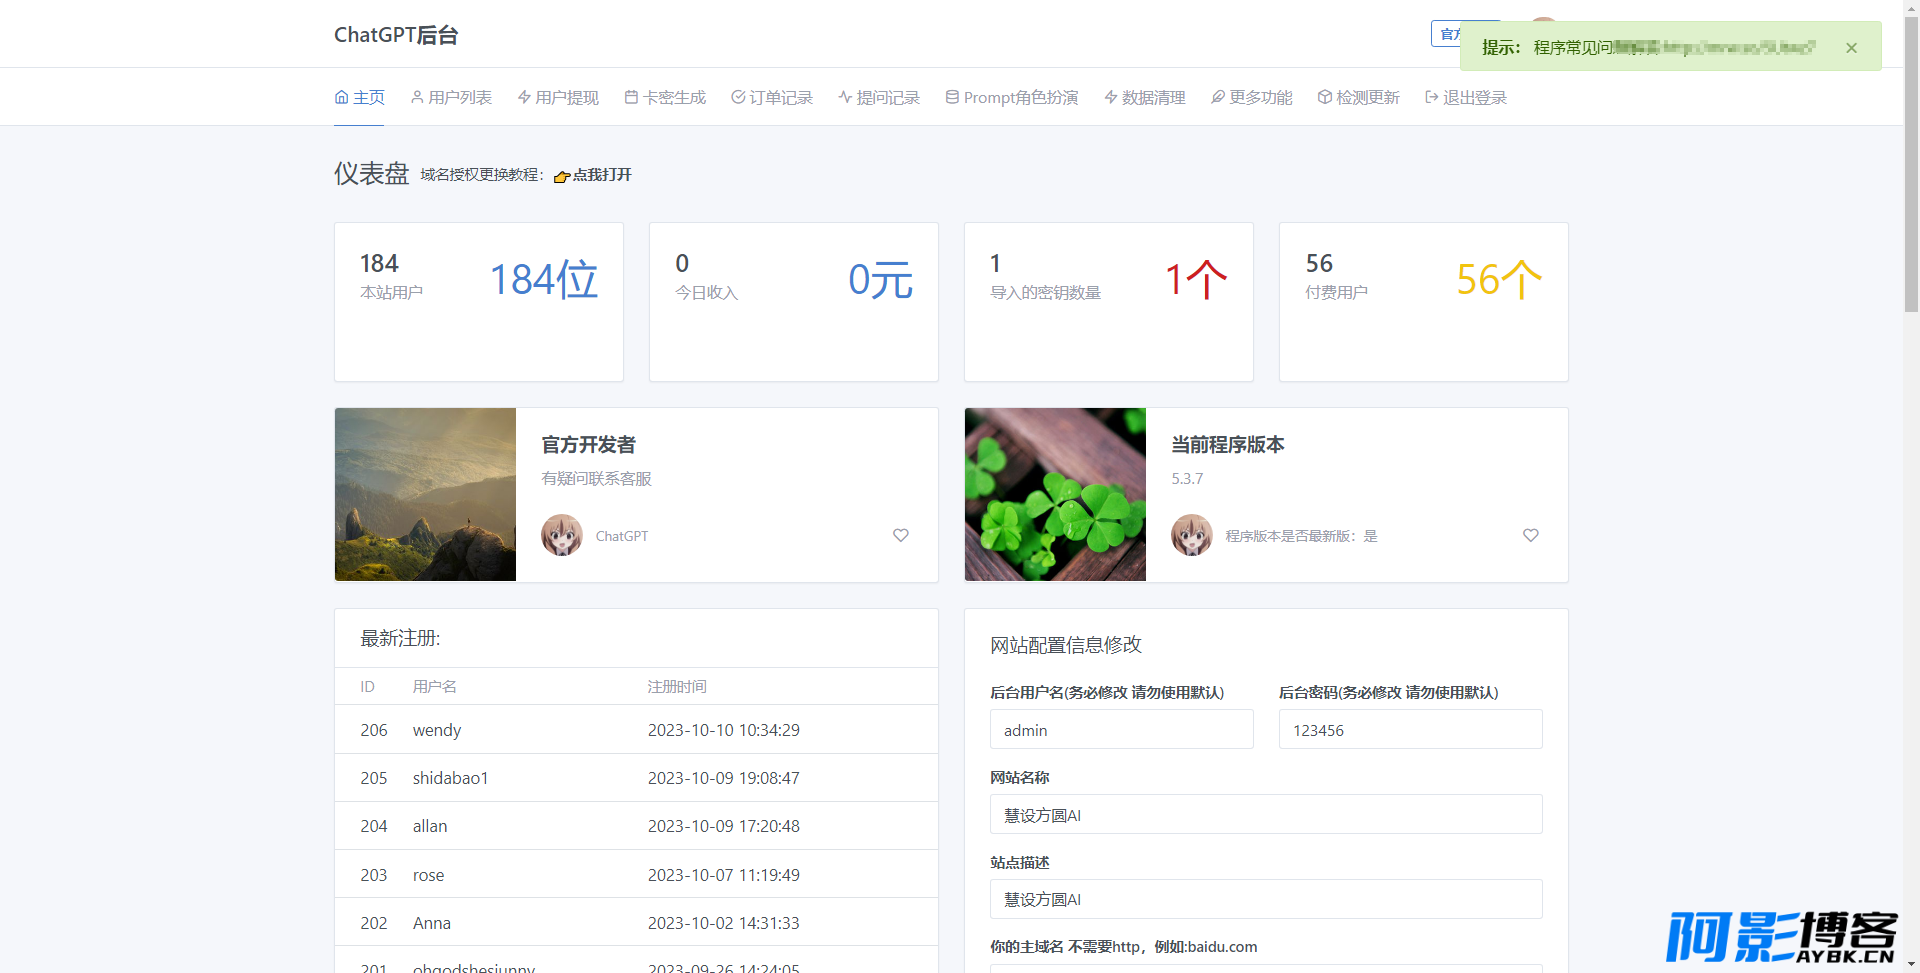Click the calendar icon beside 卡密生成

point(631,97)
